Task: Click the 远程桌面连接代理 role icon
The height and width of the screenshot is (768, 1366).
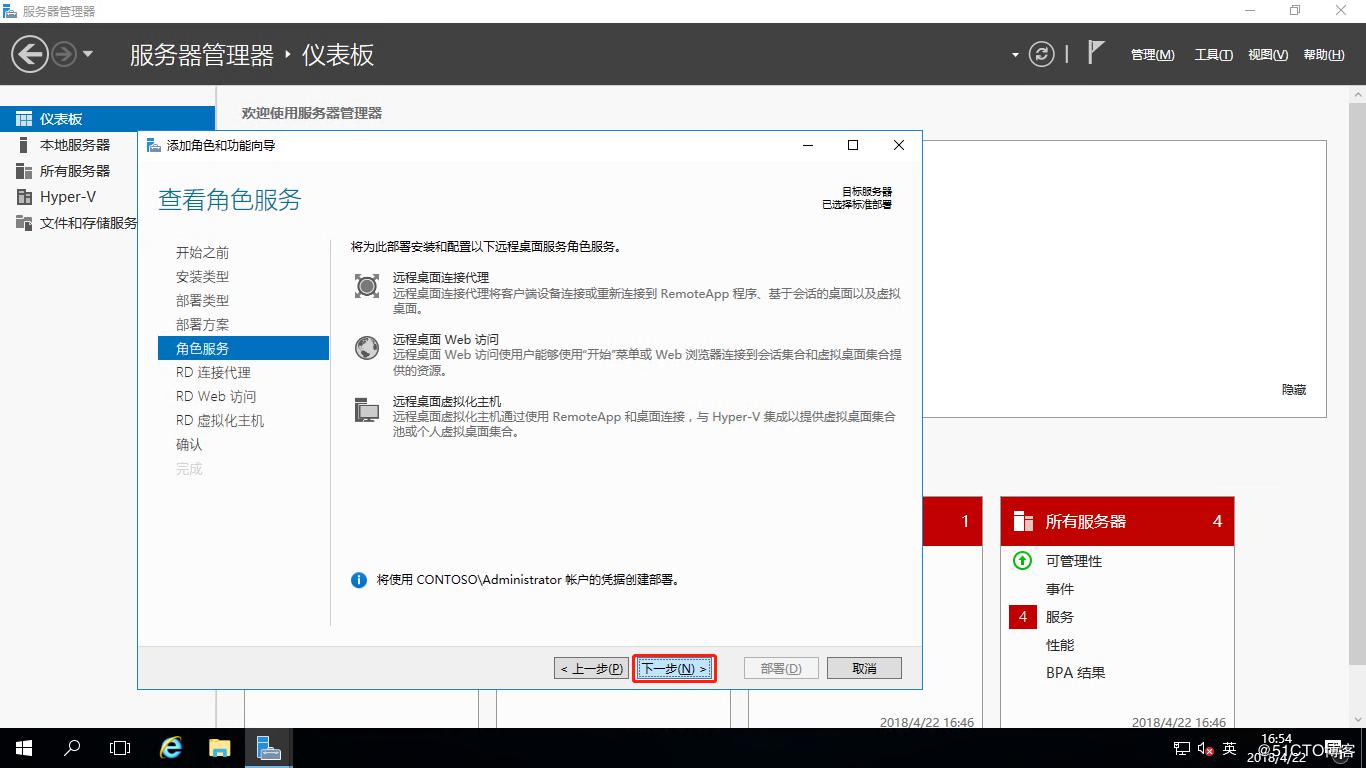Action: click(367, 287)
